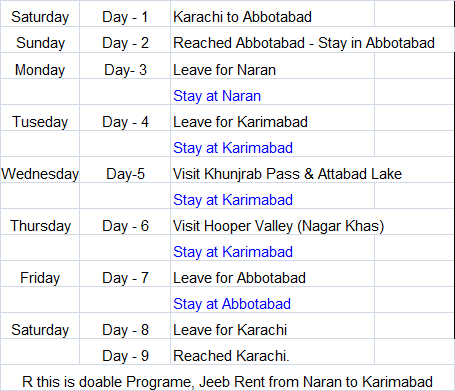Click the 'Day - 2' cell
The width and height of the screenshot is (455, 391).
[125, 43]
